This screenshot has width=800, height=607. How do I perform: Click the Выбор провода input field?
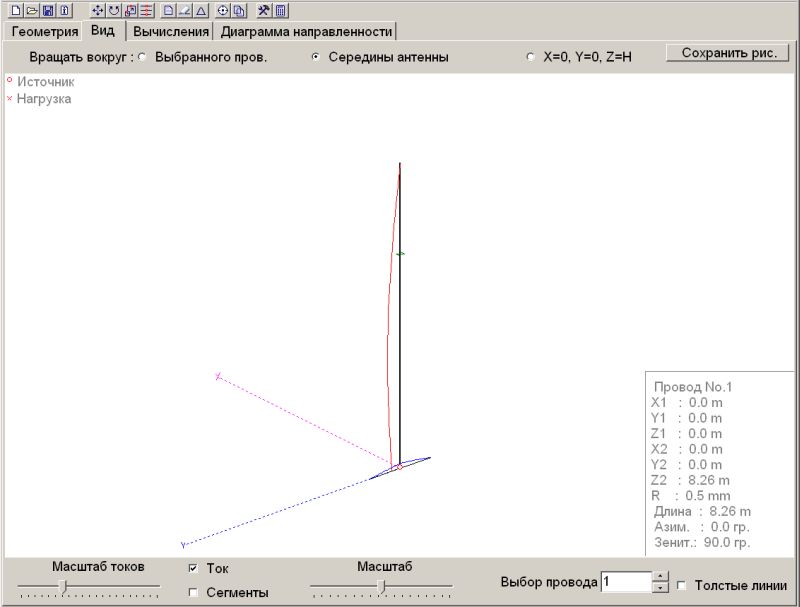click(625, 582)
